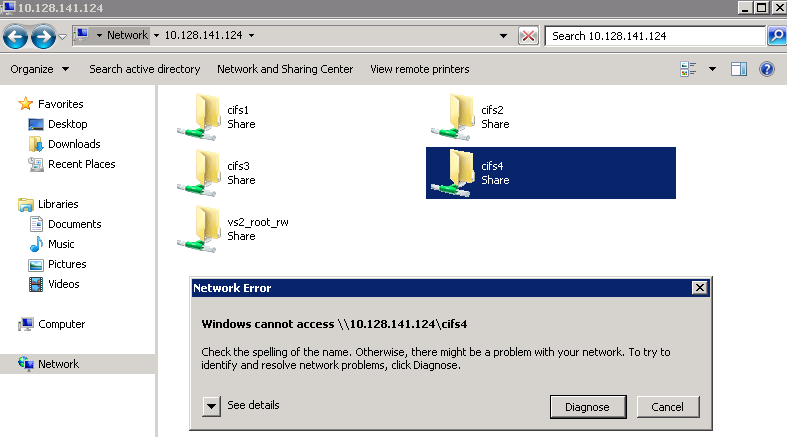The width and height of the screenshot is (787, 437).
Task: Click the stop/cancel red X in address bar
Action: [528, 36]
